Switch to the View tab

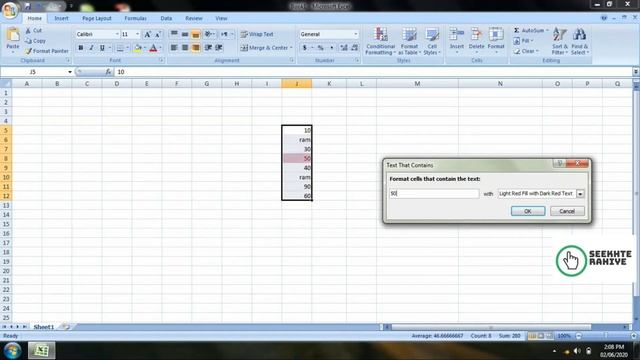pyautogui.click(x=221, y=18)
